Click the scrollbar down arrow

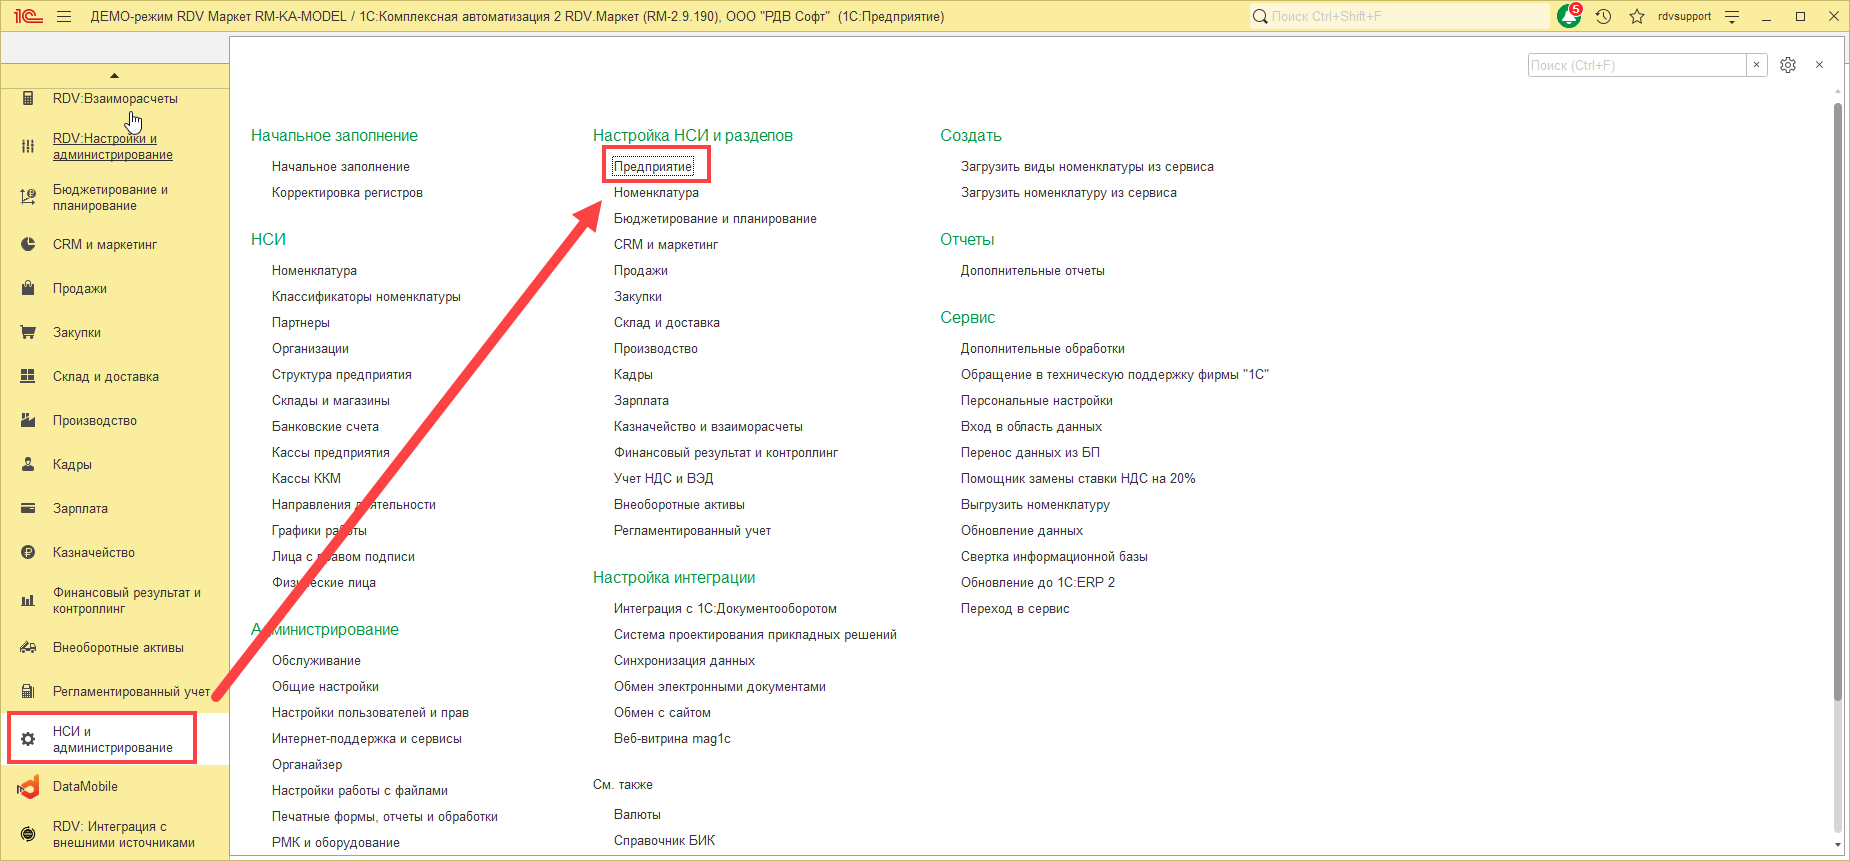click(1838, 845)
